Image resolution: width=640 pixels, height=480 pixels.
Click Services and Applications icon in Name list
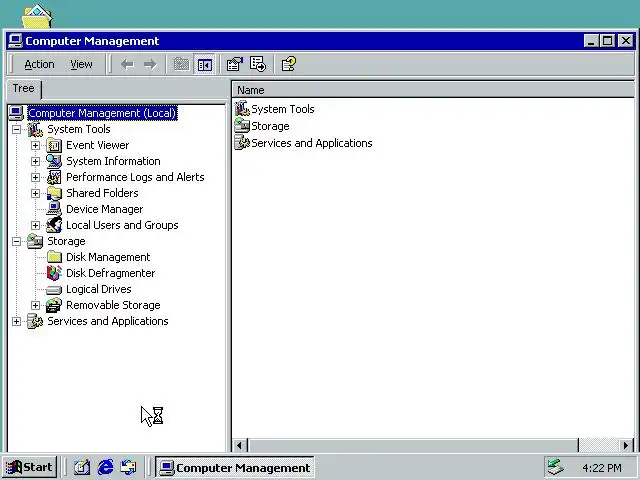[x=242, y=143]
